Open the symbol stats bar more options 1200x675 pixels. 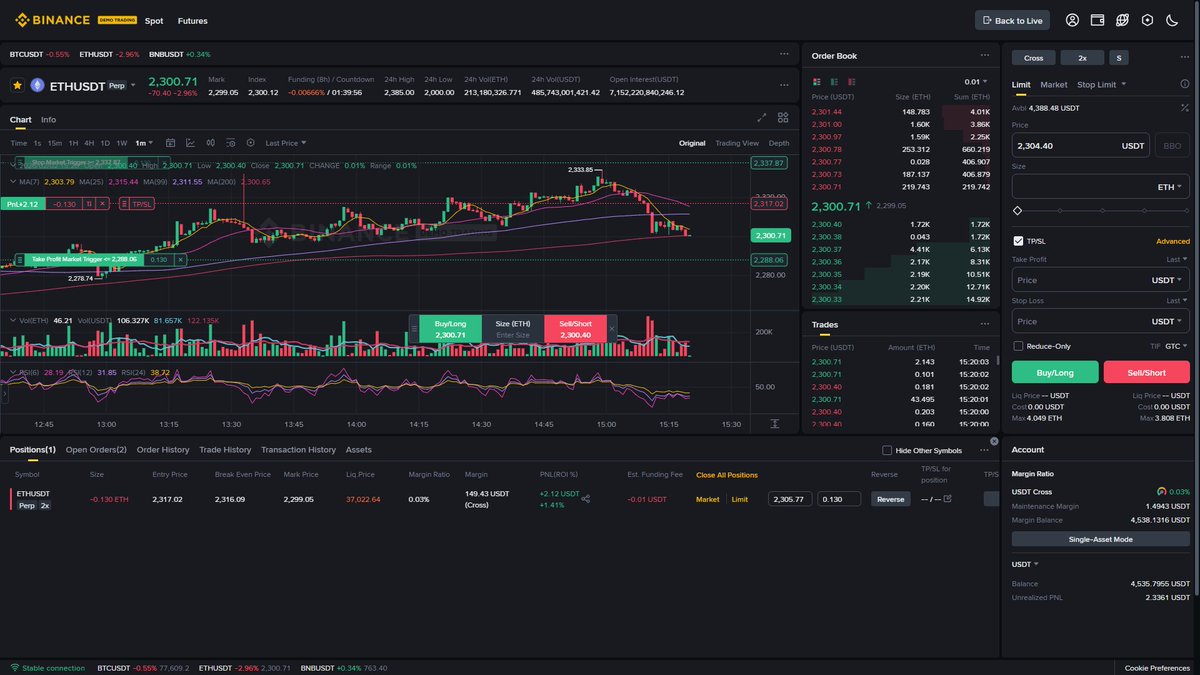(785, 85)
